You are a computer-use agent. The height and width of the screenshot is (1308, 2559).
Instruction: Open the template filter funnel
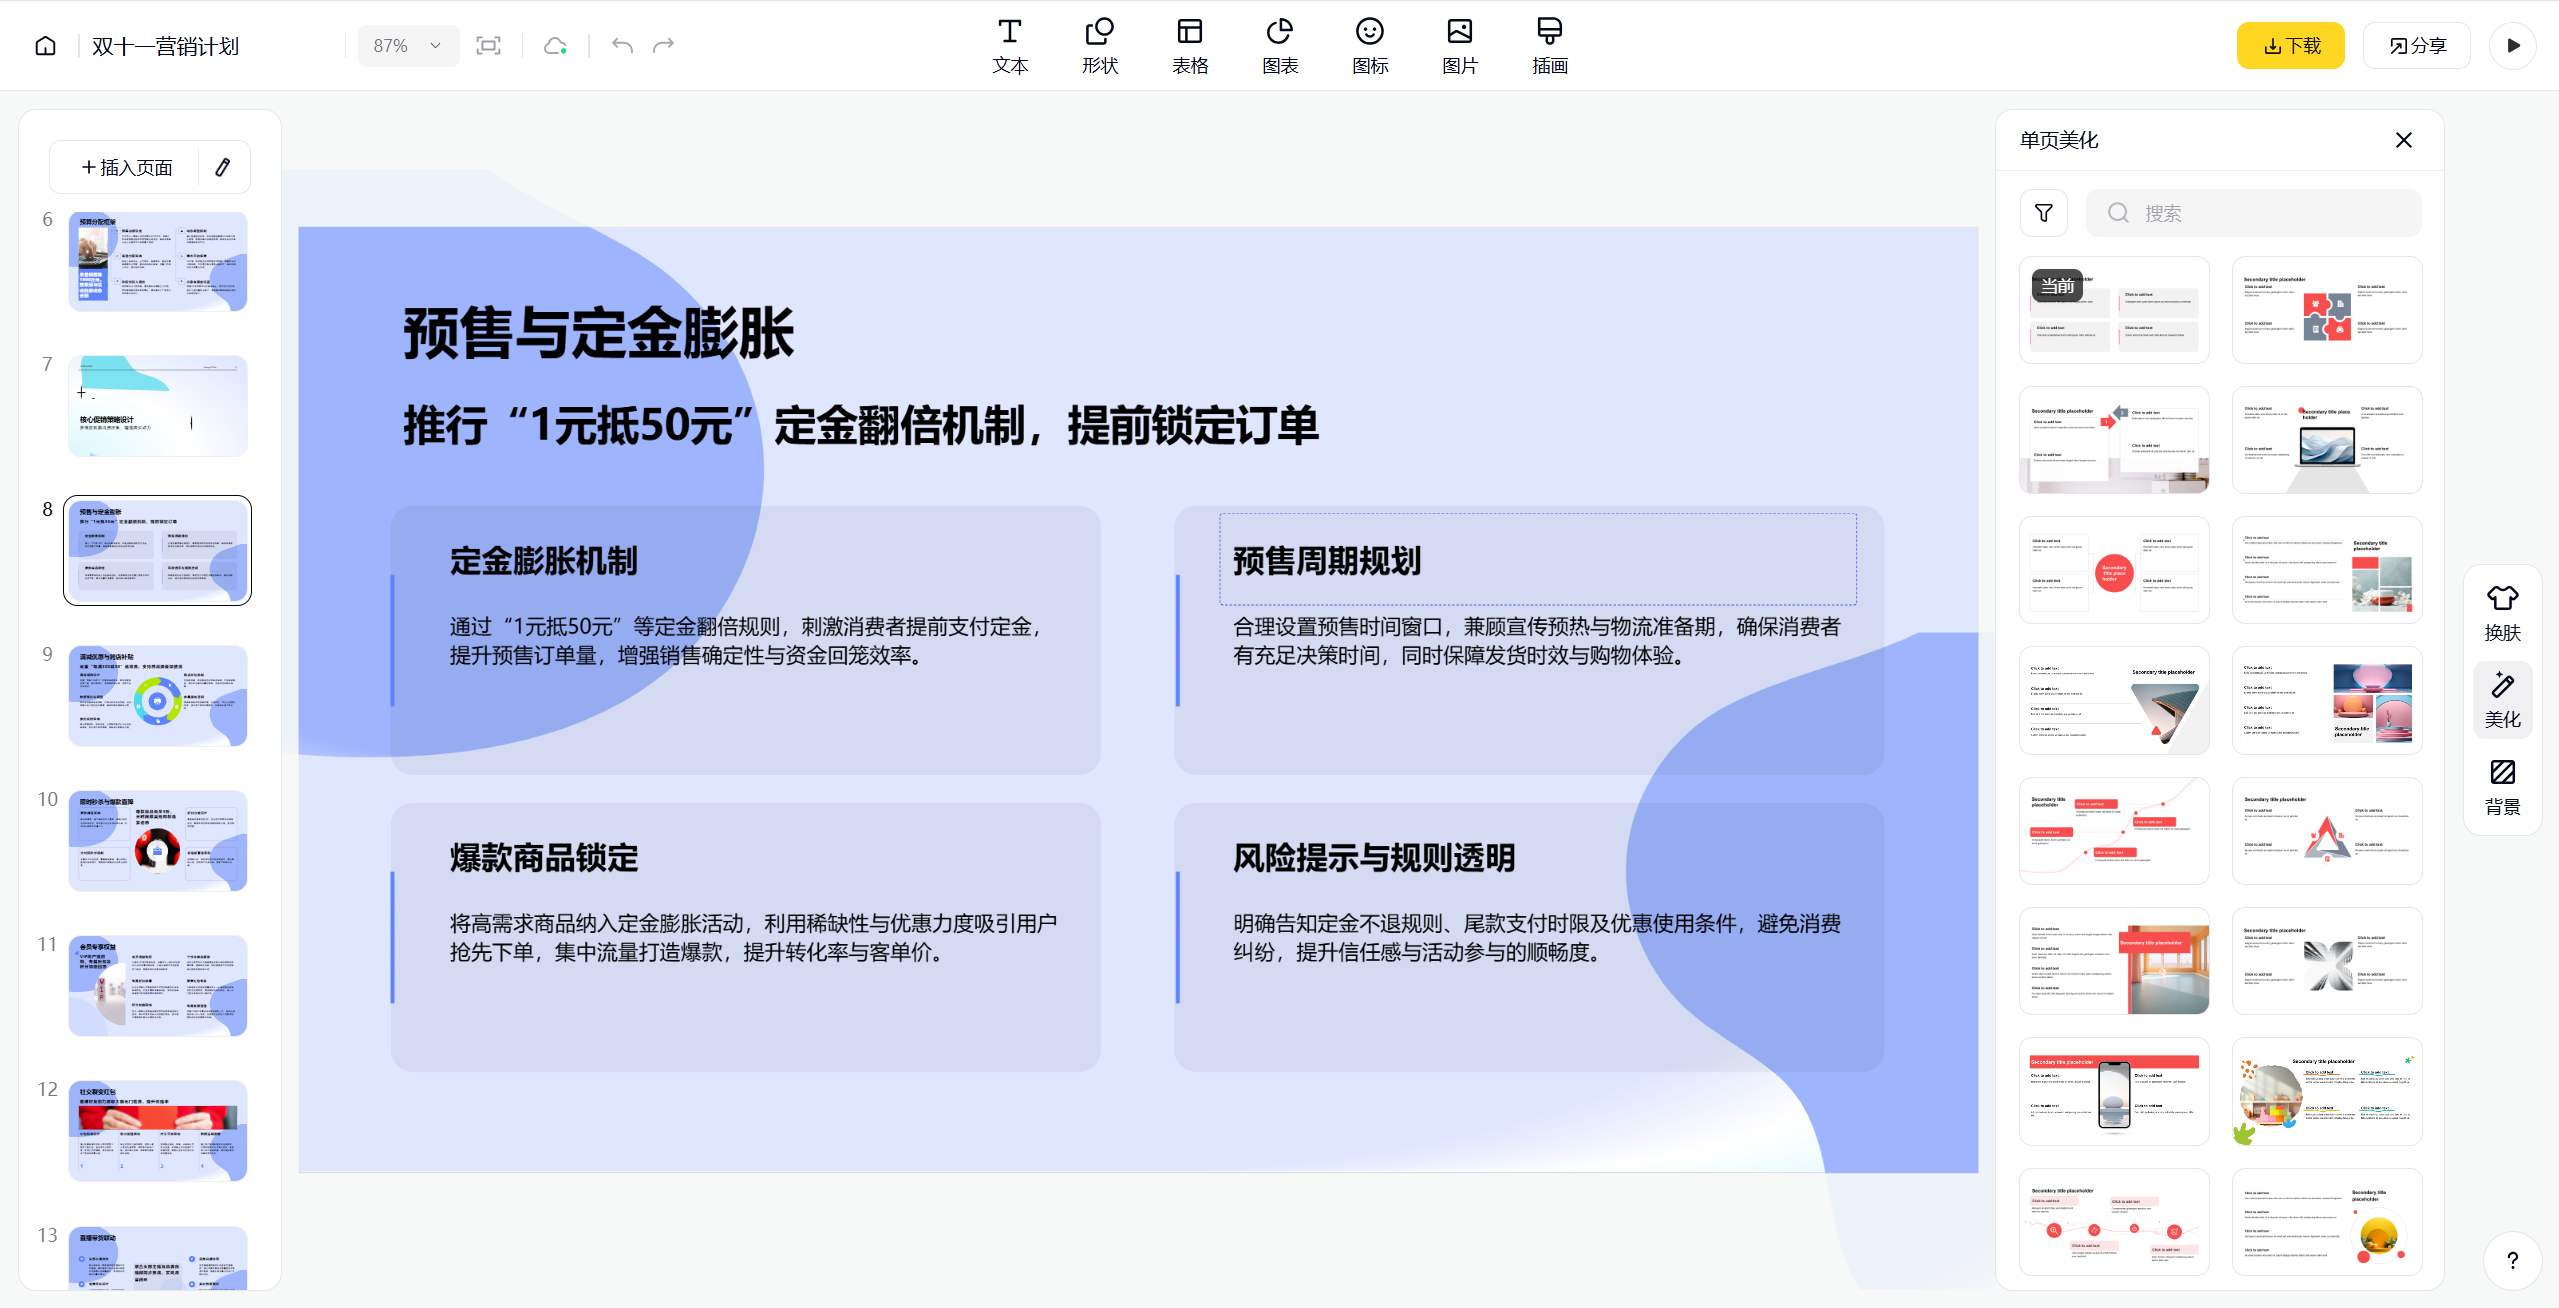point(2043,213)
